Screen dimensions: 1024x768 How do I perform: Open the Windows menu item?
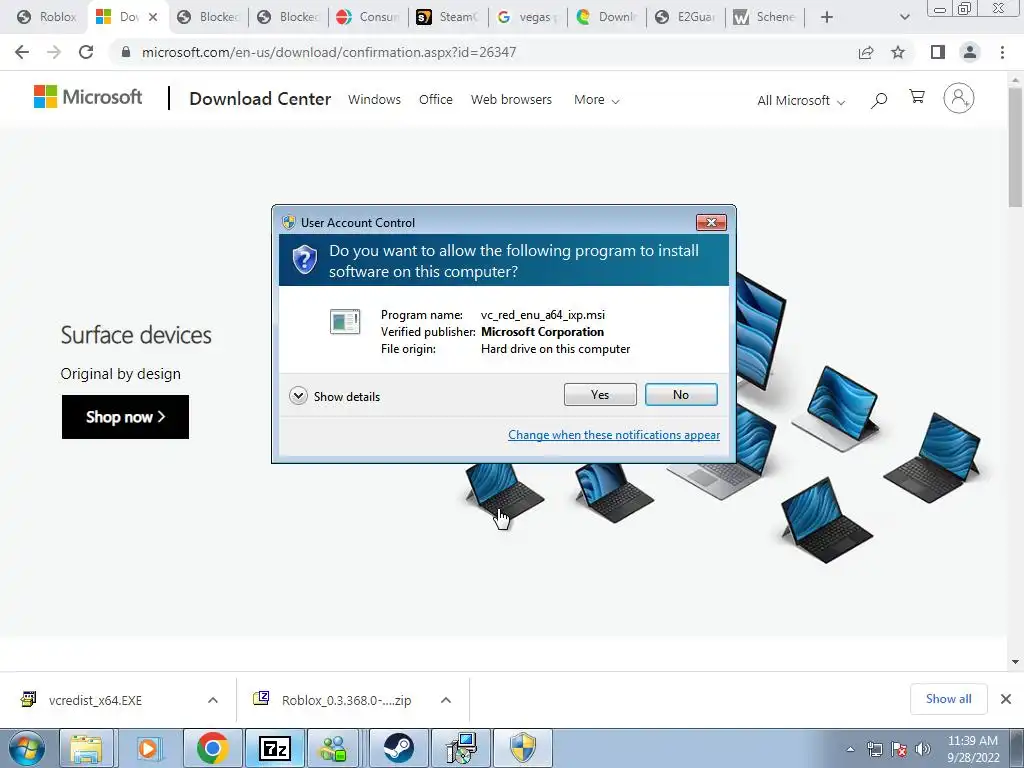point(374,99)
